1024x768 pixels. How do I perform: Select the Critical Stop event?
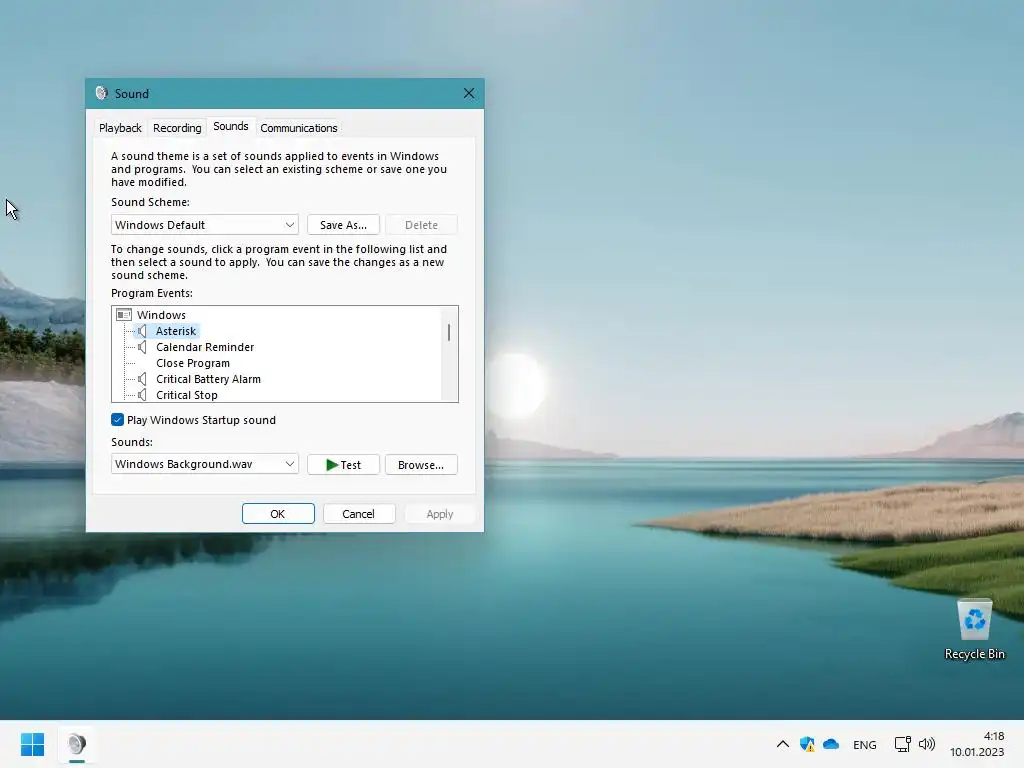(x=187, y=394)
